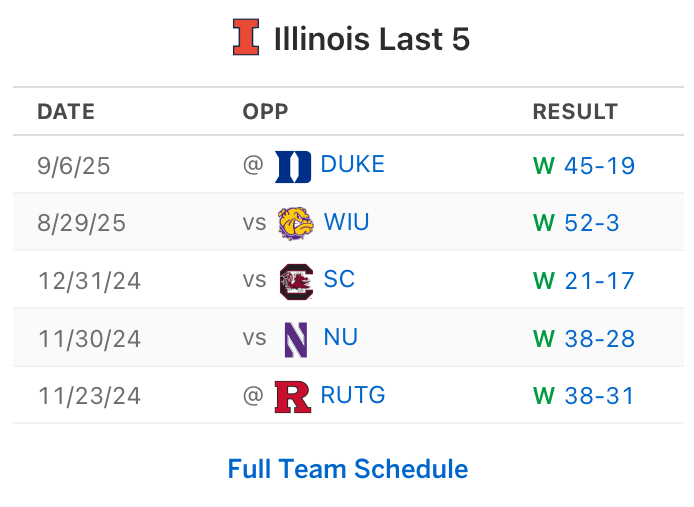
Task: Open the NU team link
Action: tap(340, 339)
